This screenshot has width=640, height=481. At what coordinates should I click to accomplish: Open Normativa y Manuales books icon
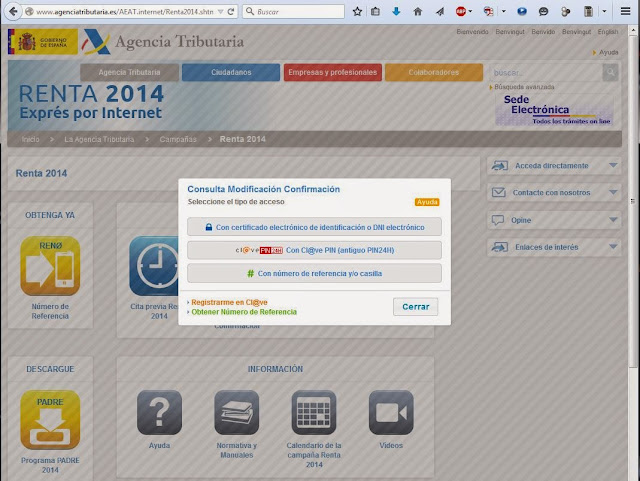click(237, 412)
